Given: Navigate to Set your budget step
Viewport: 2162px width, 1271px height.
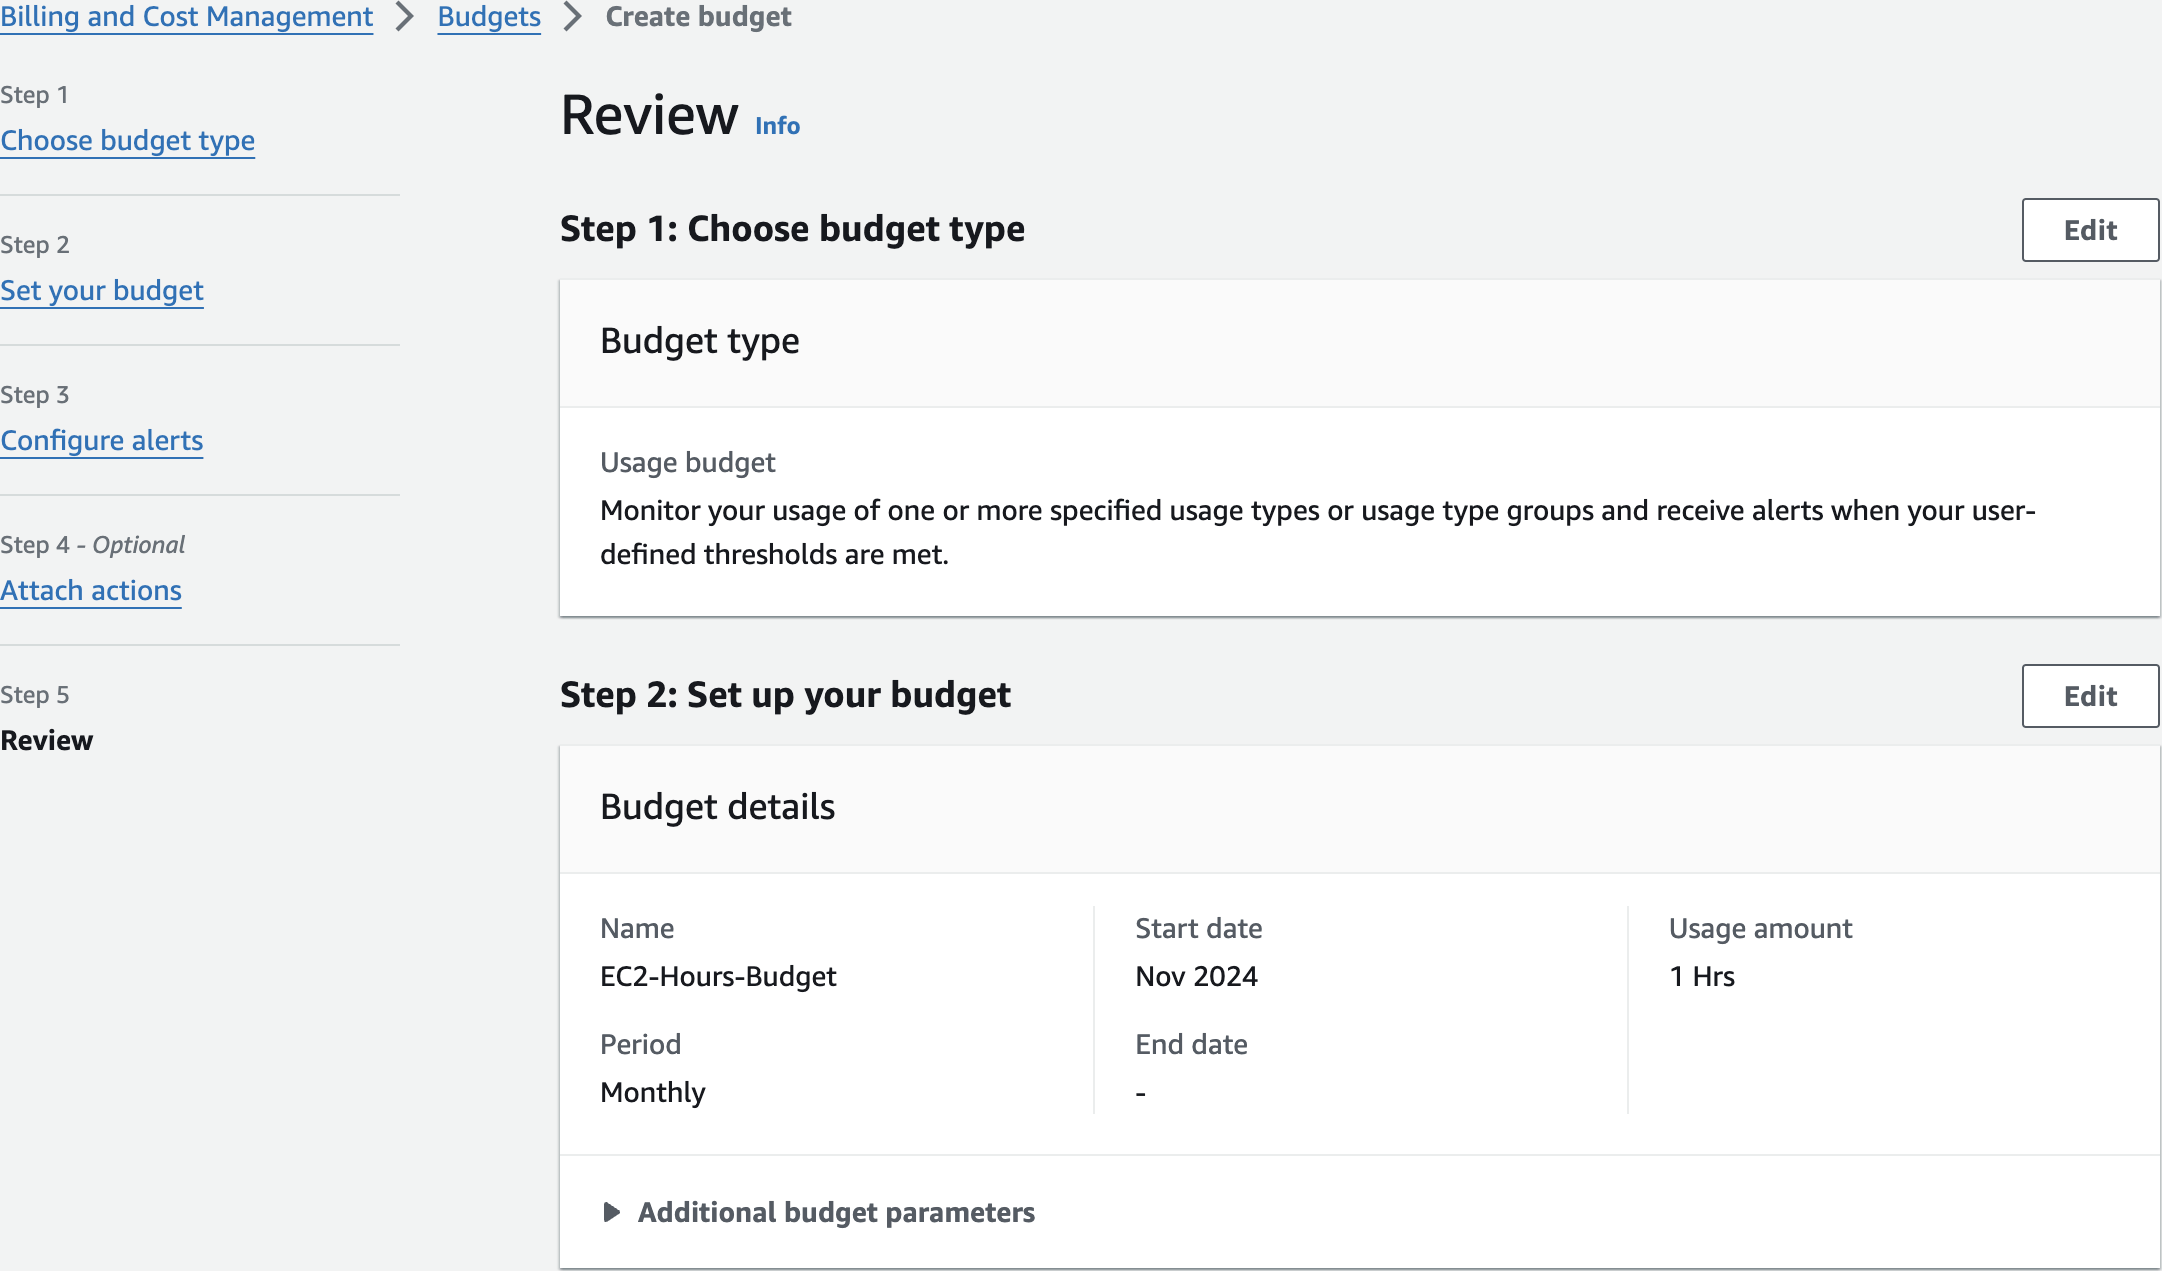Looking at the screenshot, I should [x=102, y=291].
